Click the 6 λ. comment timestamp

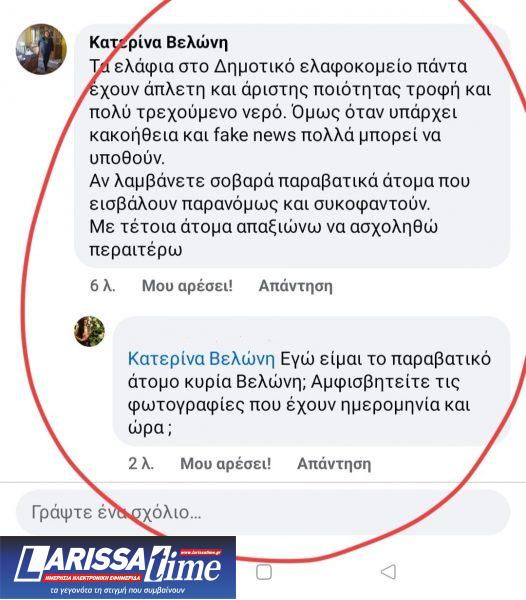(x=103, y=286)
